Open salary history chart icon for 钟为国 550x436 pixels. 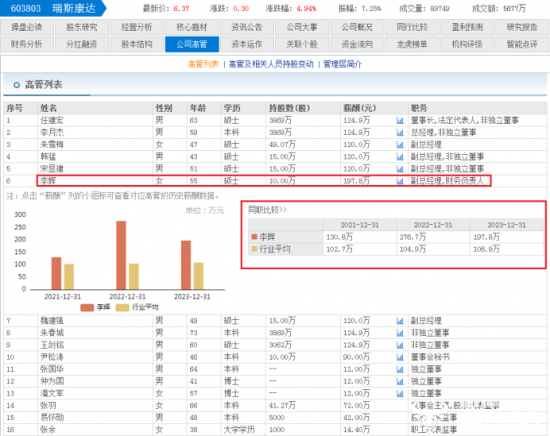point(400,381)
